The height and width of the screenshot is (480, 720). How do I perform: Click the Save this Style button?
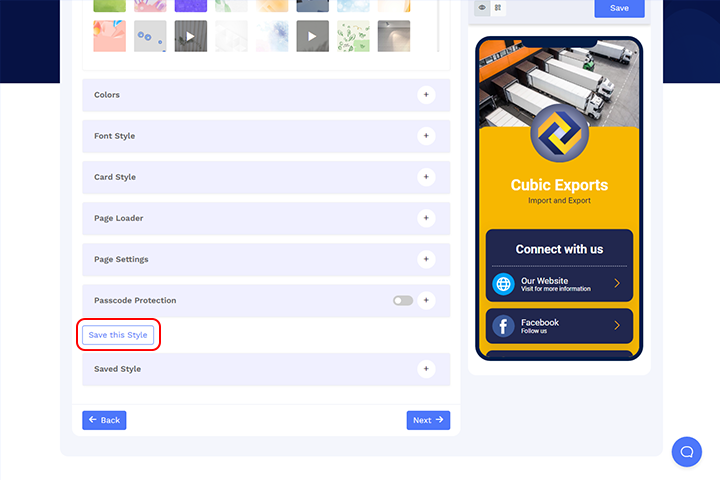tap(118, 335)
